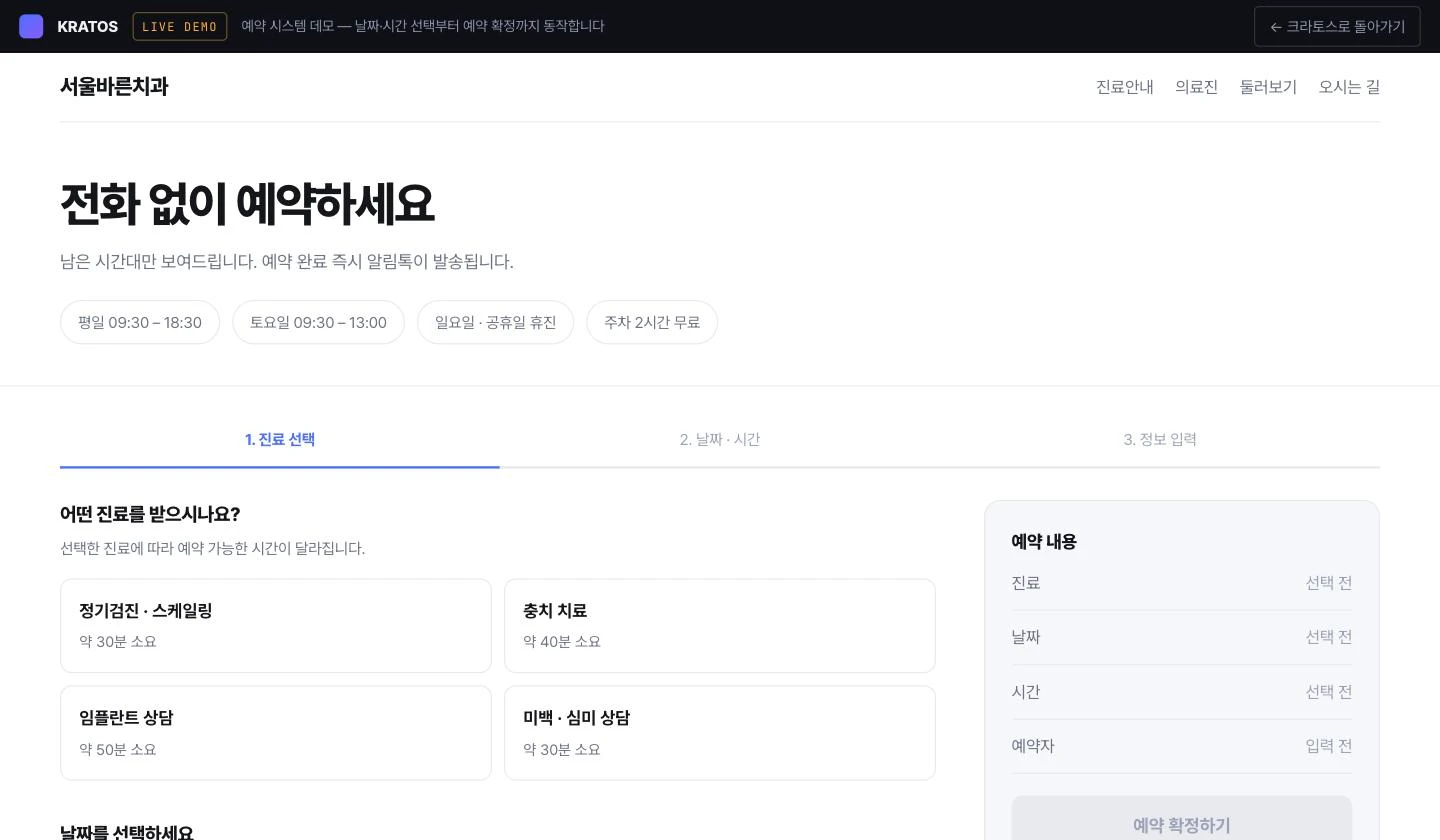Screen dimensions: 1440x840
Task: Go back via 크라토스로 돌아가기 button
Action: (x=1337, y=26)
